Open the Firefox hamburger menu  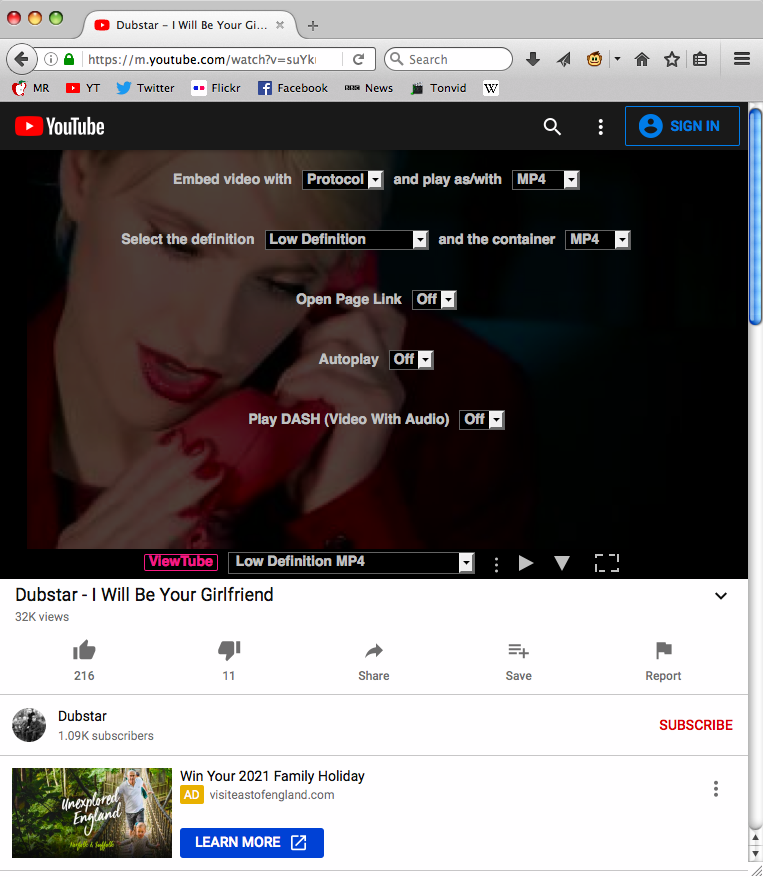click(x=742, y=58)
